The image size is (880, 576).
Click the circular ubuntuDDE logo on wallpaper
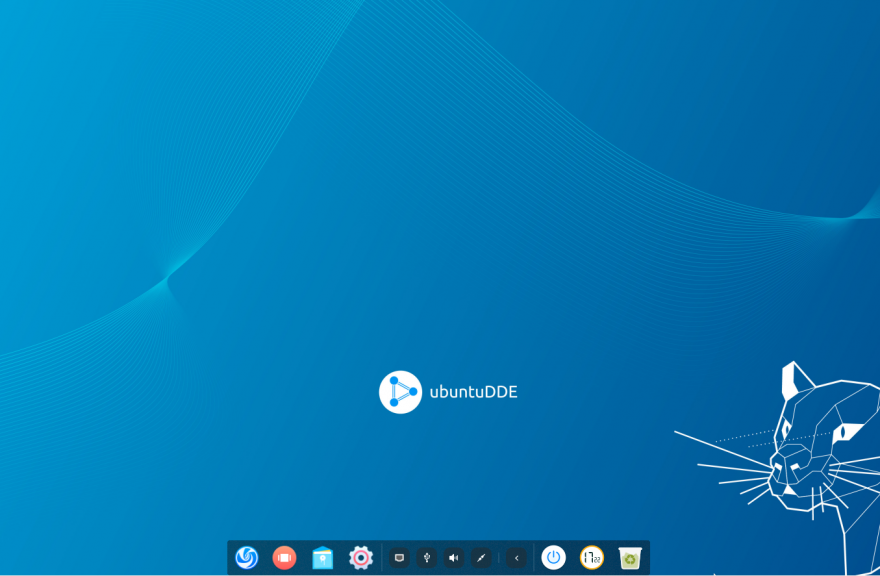coord(400,392)
